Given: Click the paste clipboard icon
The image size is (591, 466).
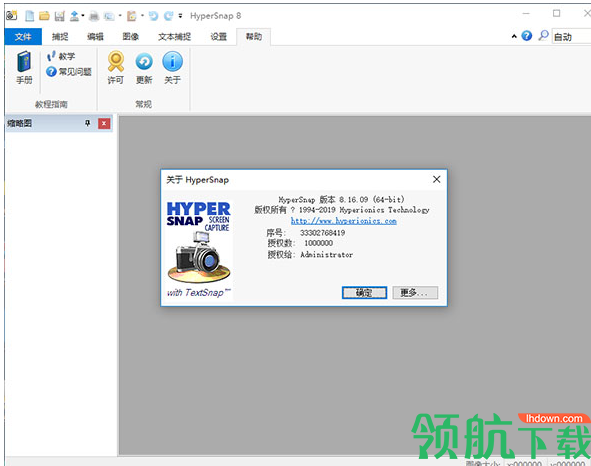Looking at the screenshot, I should click(132, 16).
